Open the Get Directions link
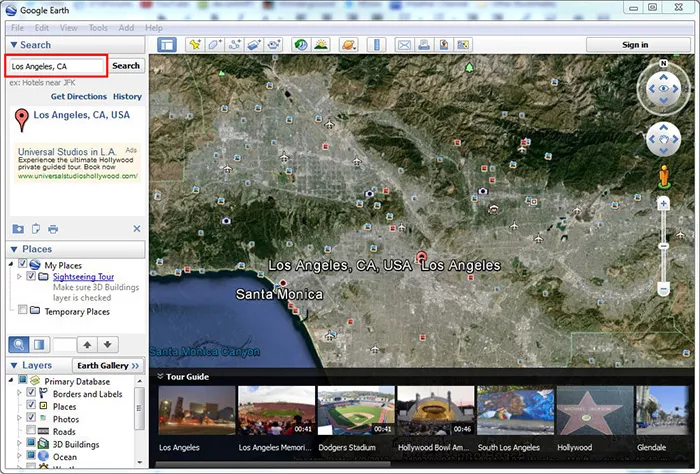The image size is (700, 474). click(x=79, y=96)
